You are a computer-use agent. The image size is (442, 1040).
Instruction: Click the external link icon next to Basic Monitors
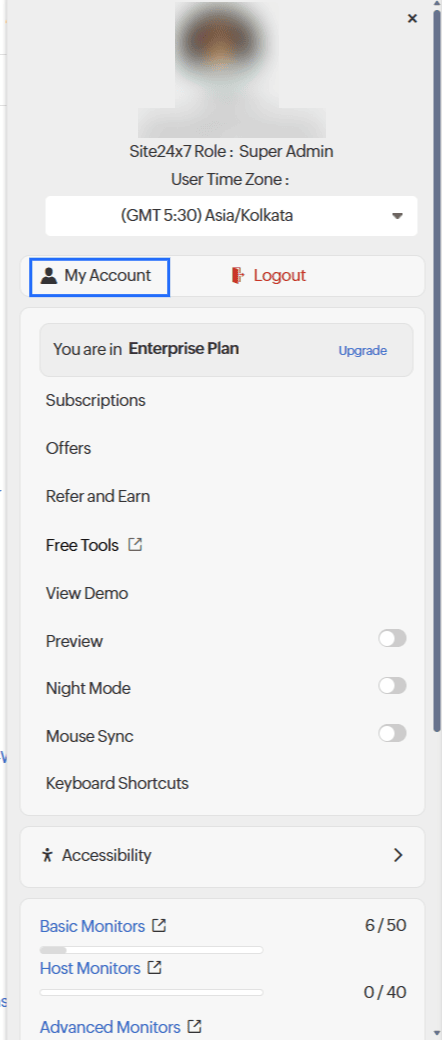pyautogui.click(x=159, y=925)
